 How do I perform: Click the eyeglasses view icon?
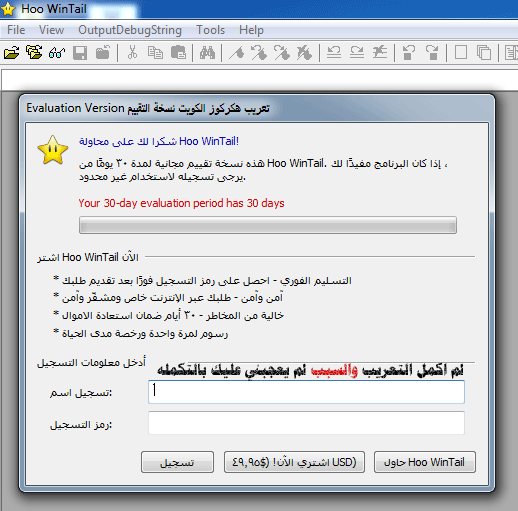(x=57, y=53)
